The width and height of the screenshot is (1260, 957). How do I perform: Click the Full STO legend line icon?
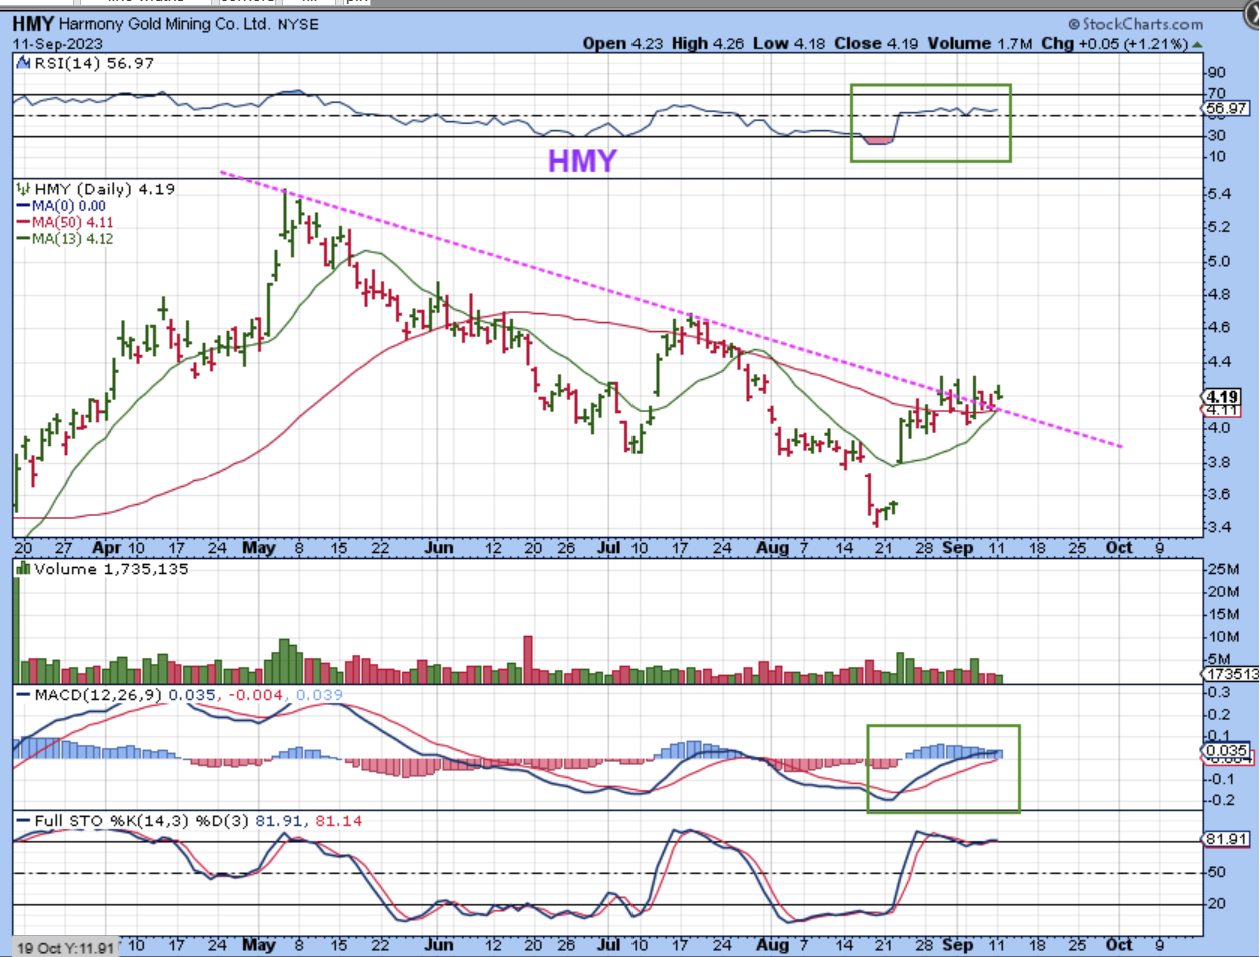(x=24, y=820)
